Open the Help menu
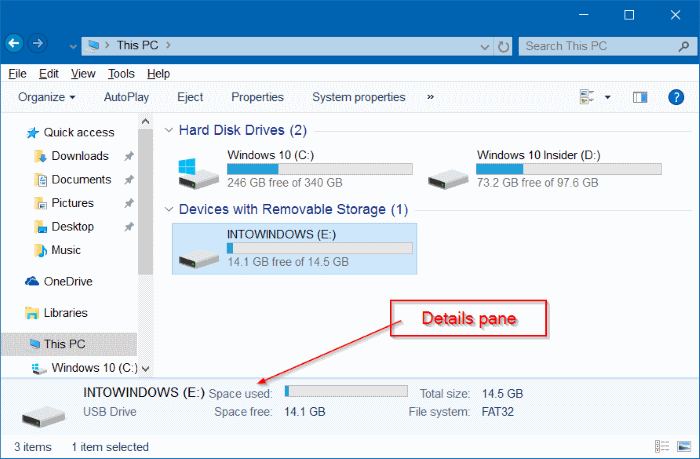The image size is (700, 459). pyautogui.click(x=158, y=74)
